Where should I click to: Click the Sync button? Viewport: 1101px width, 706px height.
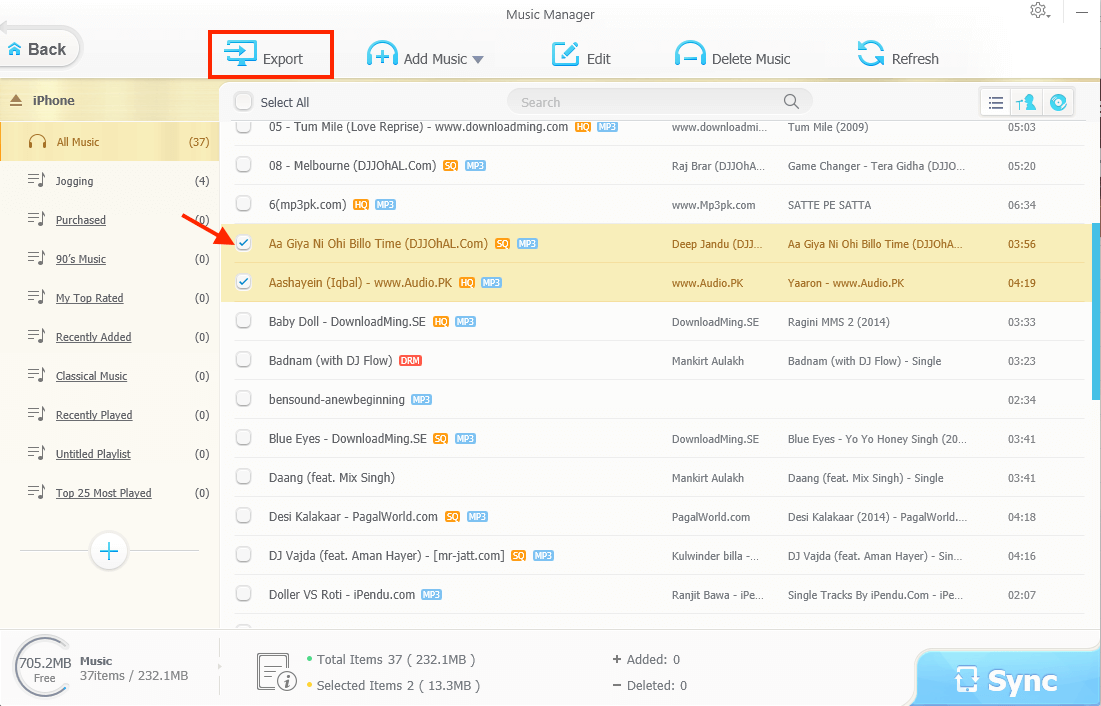[x=1007, y=680]
